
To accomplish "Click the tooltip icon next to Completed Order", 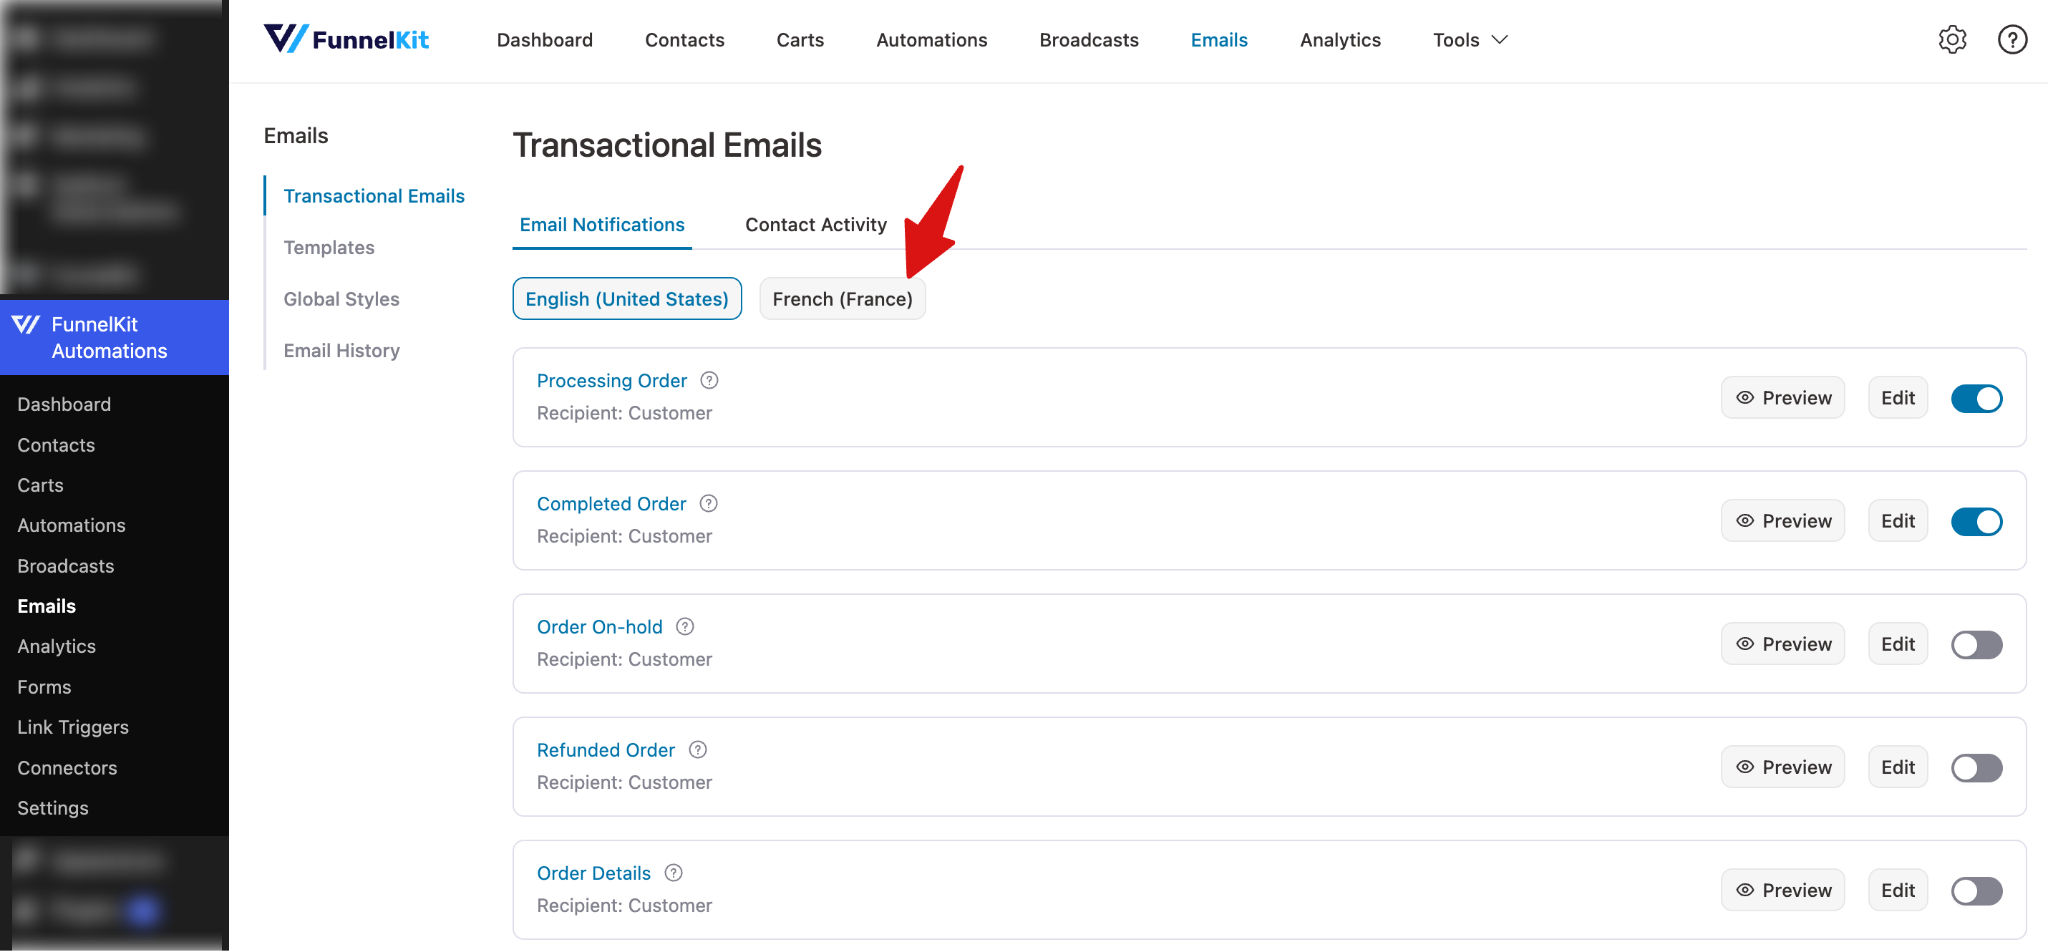I will click(x=709, y=503).
